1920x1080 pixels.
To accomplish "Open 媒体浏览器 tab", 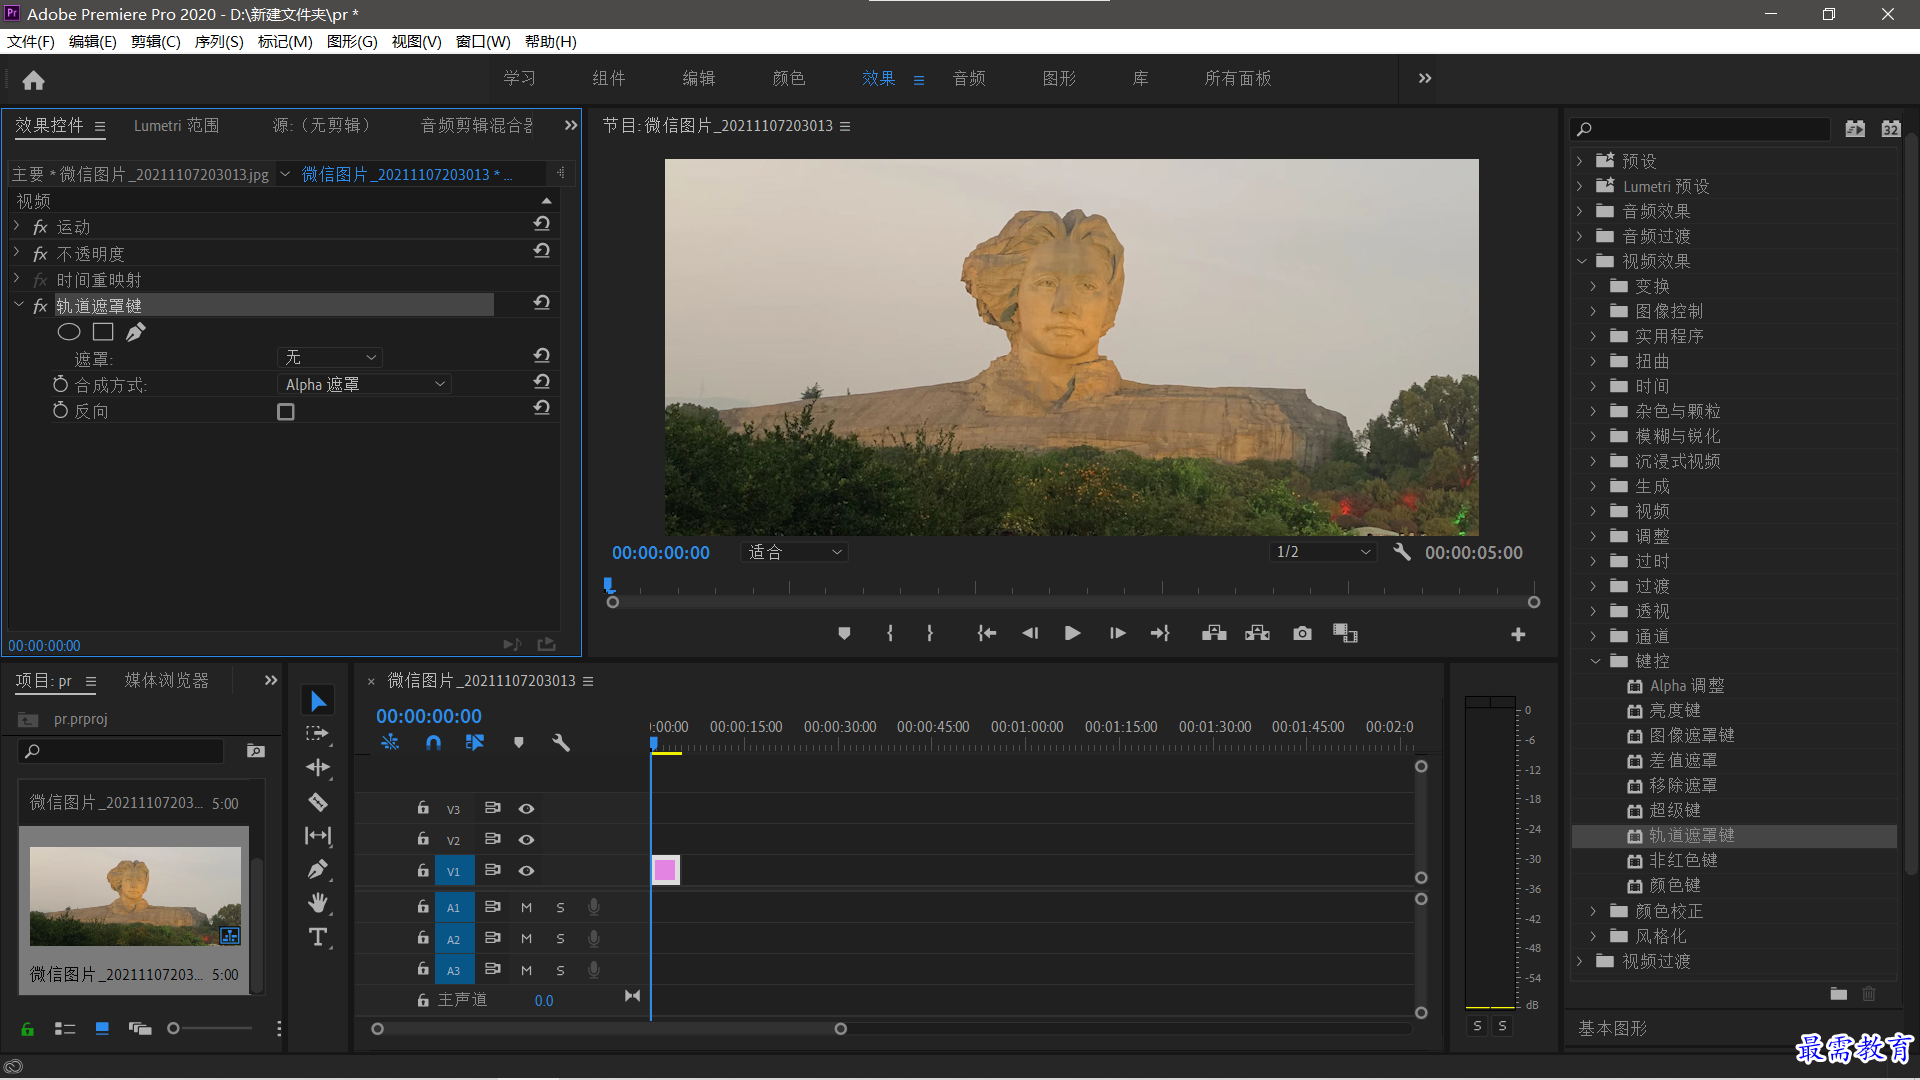I will [x=167, y=680].
